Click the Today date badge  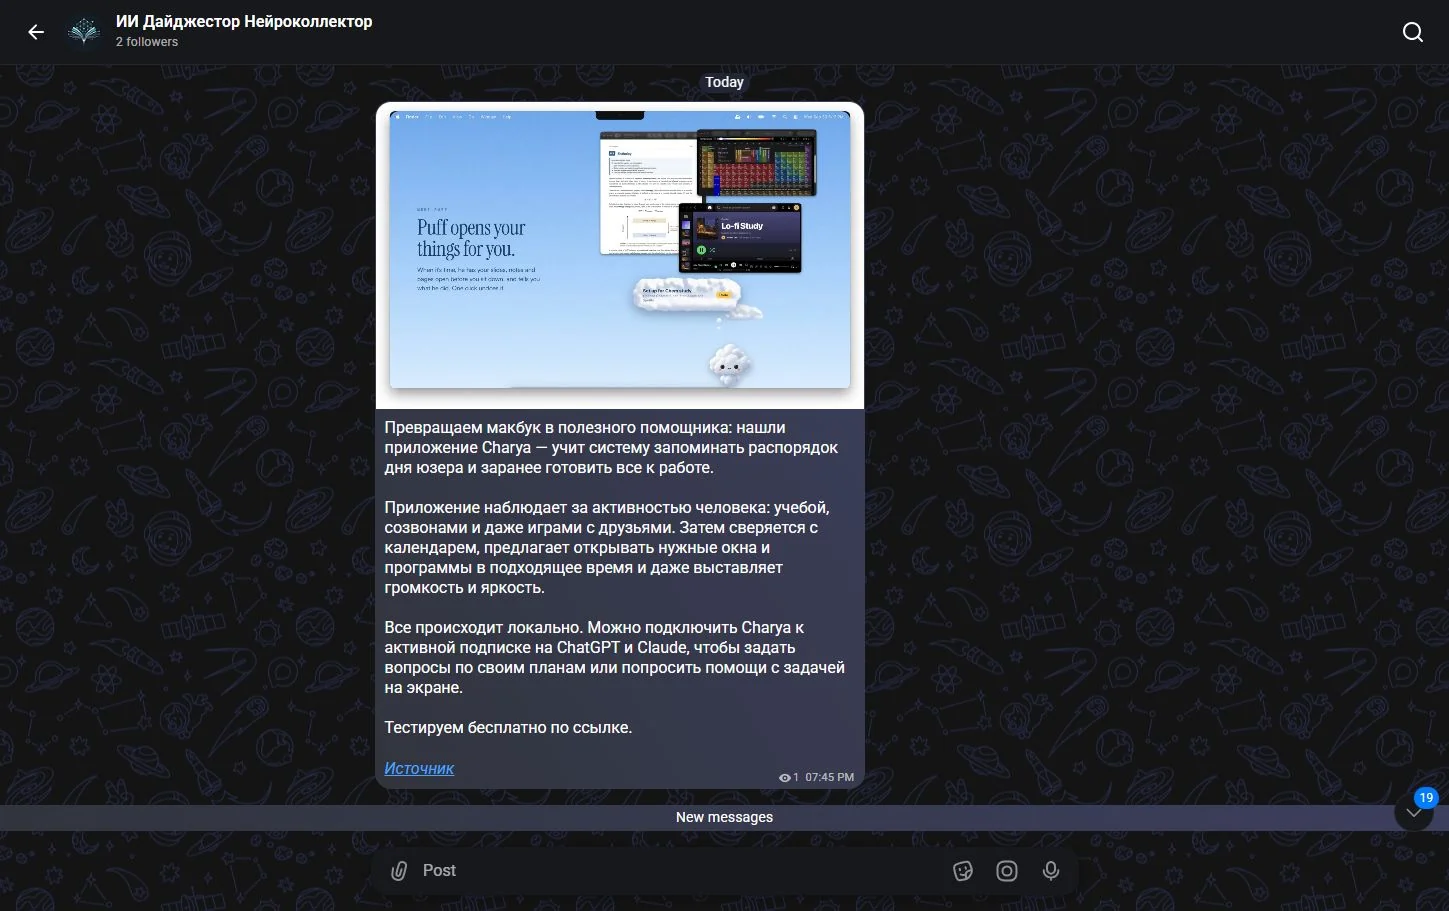point(724,82)
